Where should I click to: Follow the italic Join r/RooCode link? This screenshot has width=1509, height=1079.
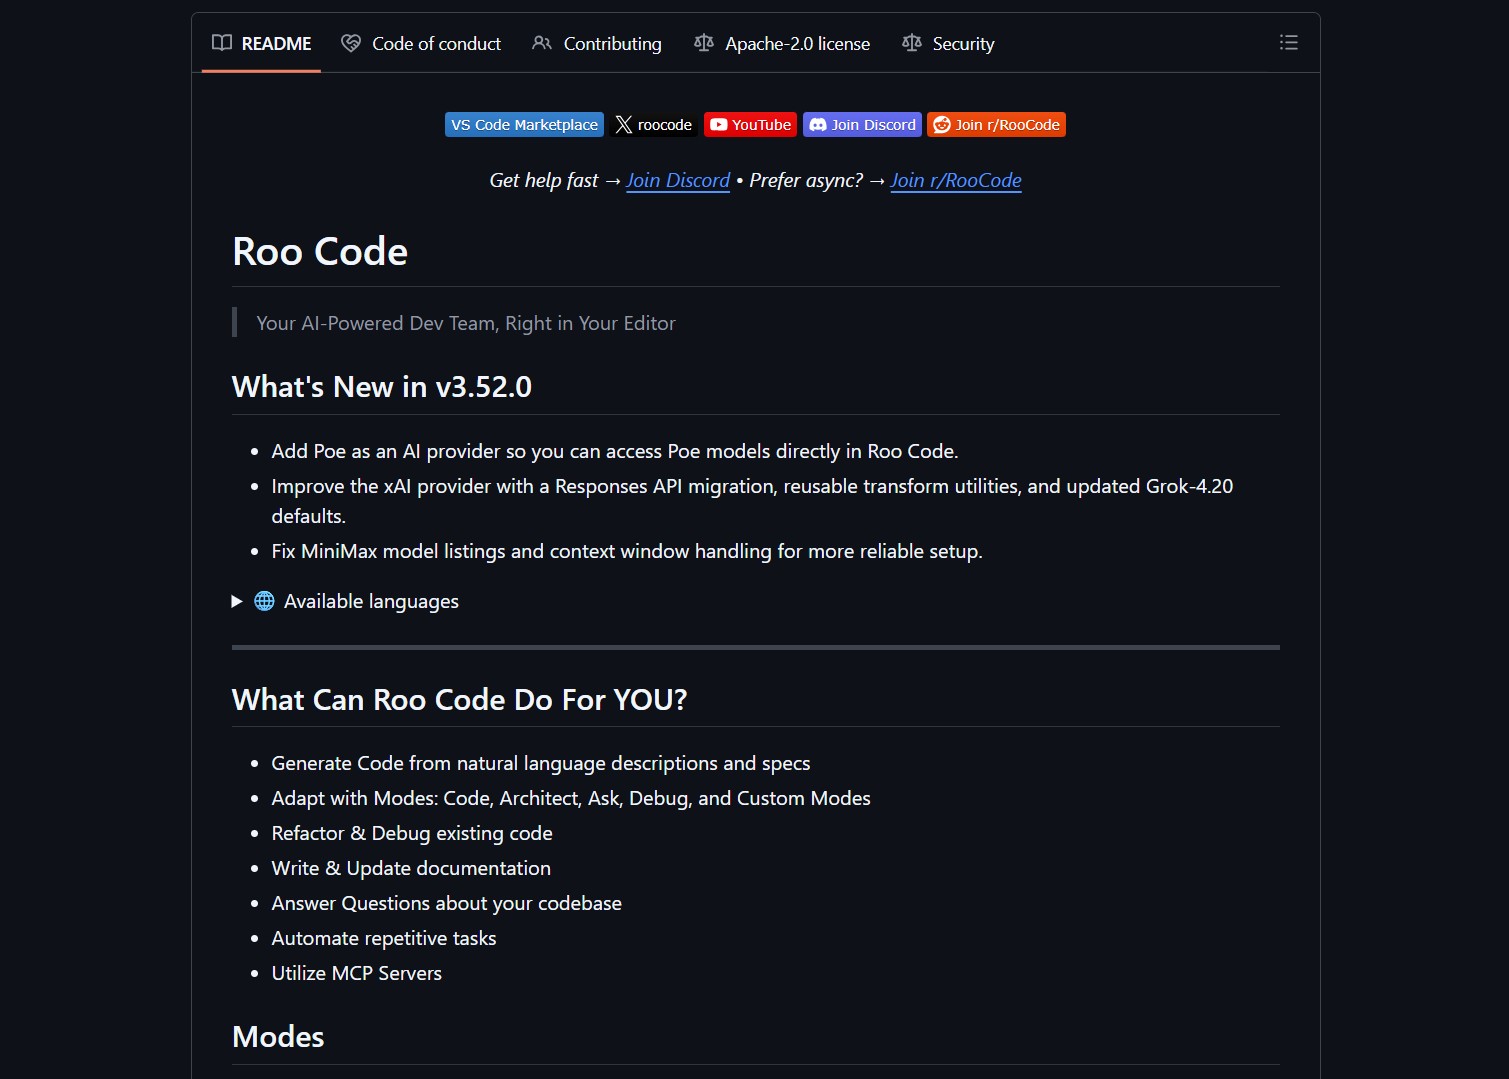[x=955, y=180]
